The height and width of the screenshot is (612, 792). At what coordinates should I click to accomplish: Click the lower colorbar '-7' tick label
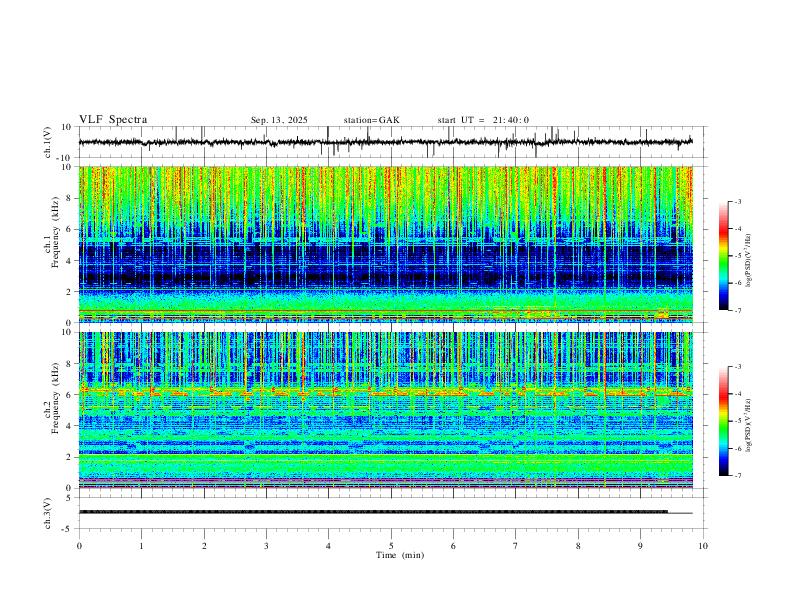tap(738, 476)
